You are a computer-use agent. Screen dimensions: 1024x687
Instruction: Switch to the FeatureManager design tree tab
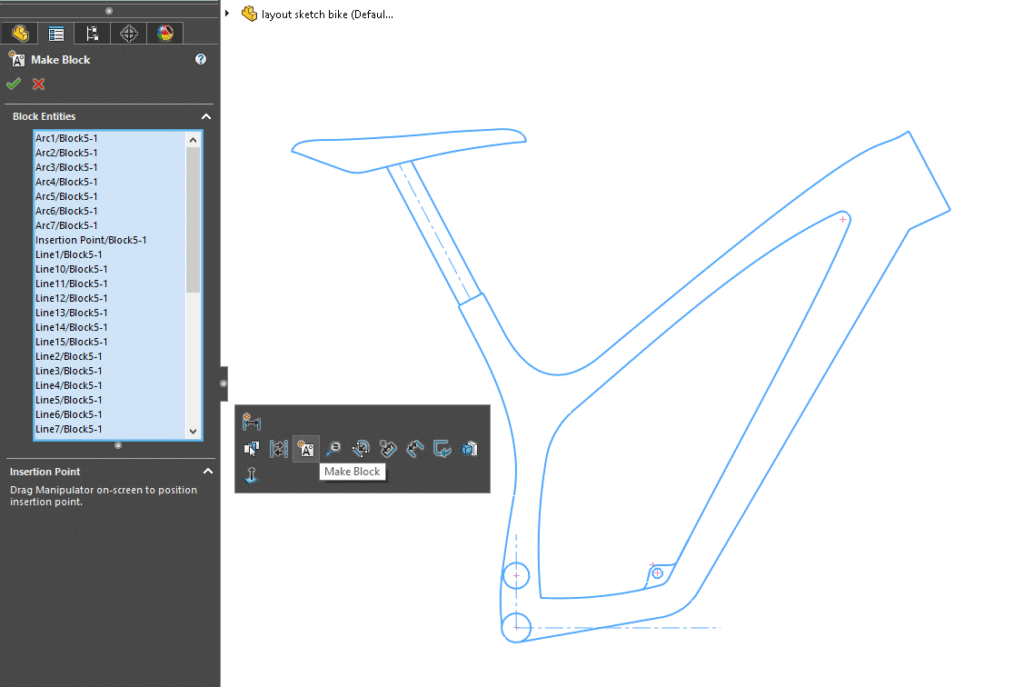pyautogui.click(x=20, y=33)
